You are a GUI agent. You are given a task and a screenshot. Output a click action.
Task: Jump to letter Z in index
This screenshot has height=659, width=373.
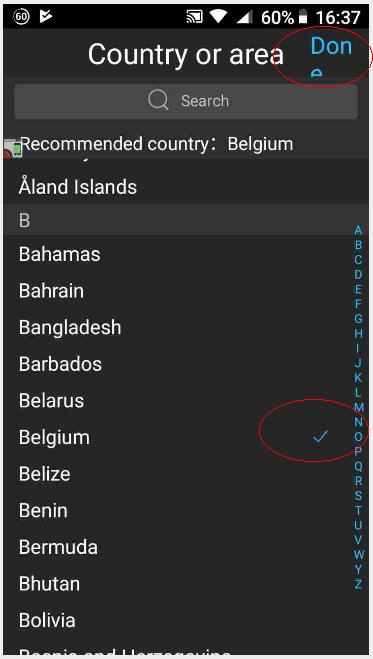coord(358,584)
